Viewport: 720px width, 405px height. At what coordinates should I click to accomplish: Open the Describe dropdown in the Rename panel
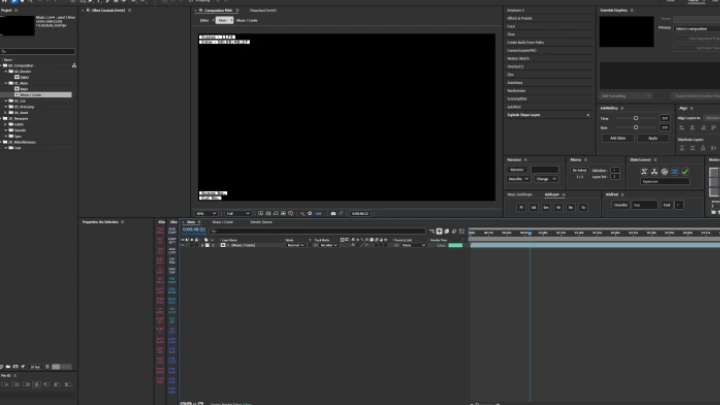click(518, 179)
